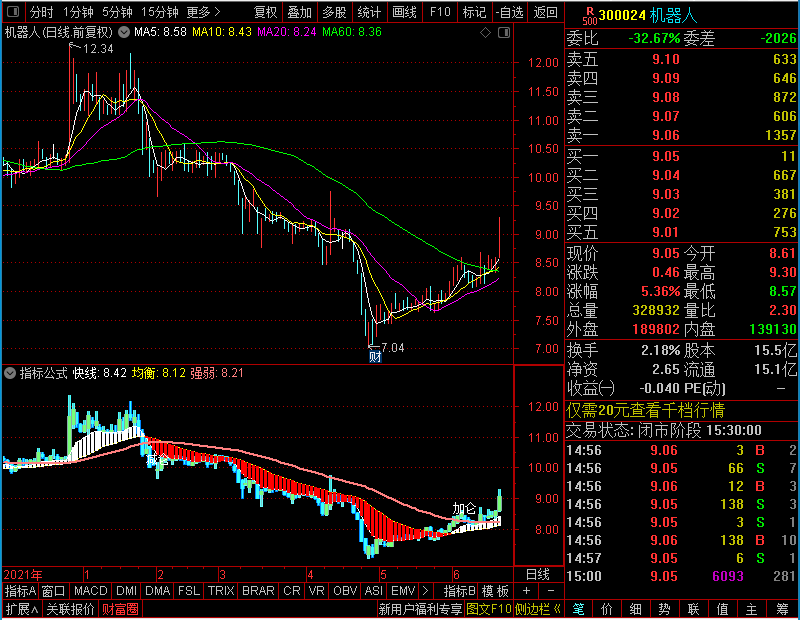Apply the DMI indicator

126,591
